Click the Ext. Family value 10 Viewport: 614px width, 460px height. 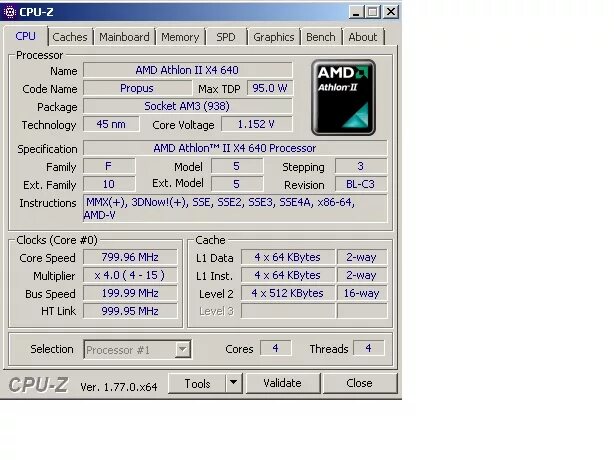pos(109,184)
